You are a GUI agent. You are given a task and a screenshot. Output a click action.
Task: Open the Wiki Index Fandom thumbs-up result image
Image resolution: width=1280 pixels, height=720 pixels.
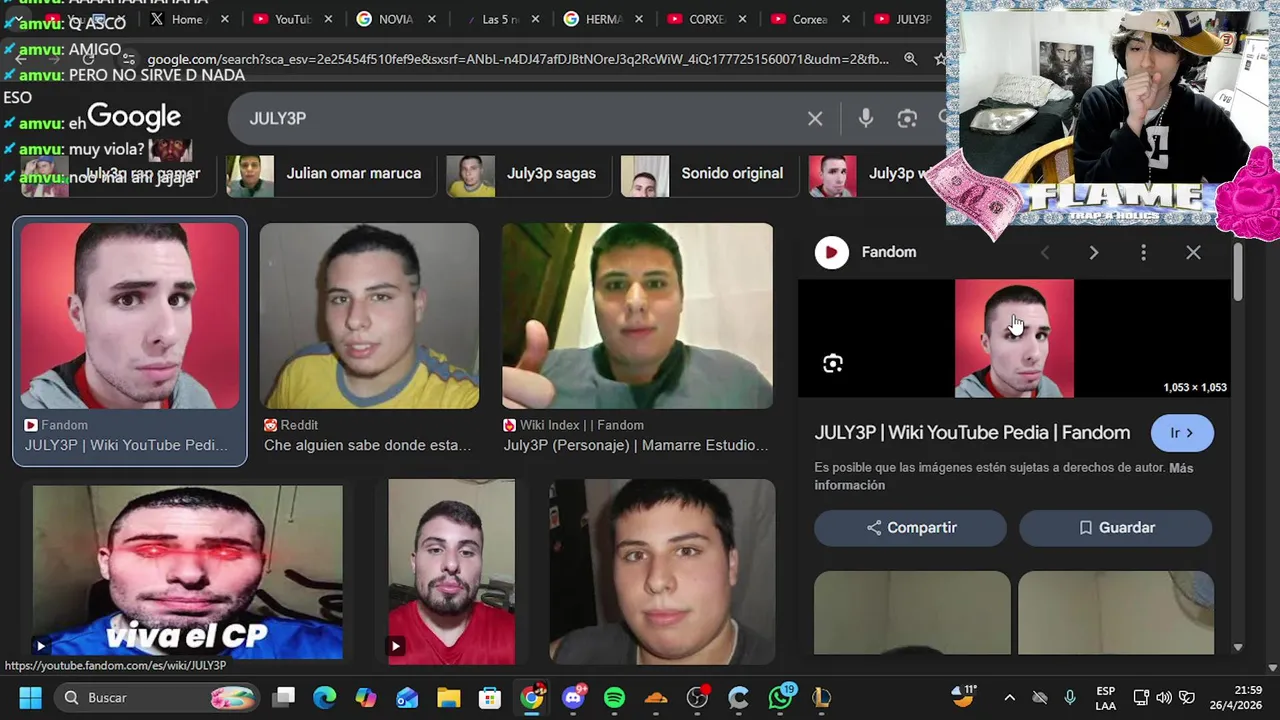click(637, 315)
